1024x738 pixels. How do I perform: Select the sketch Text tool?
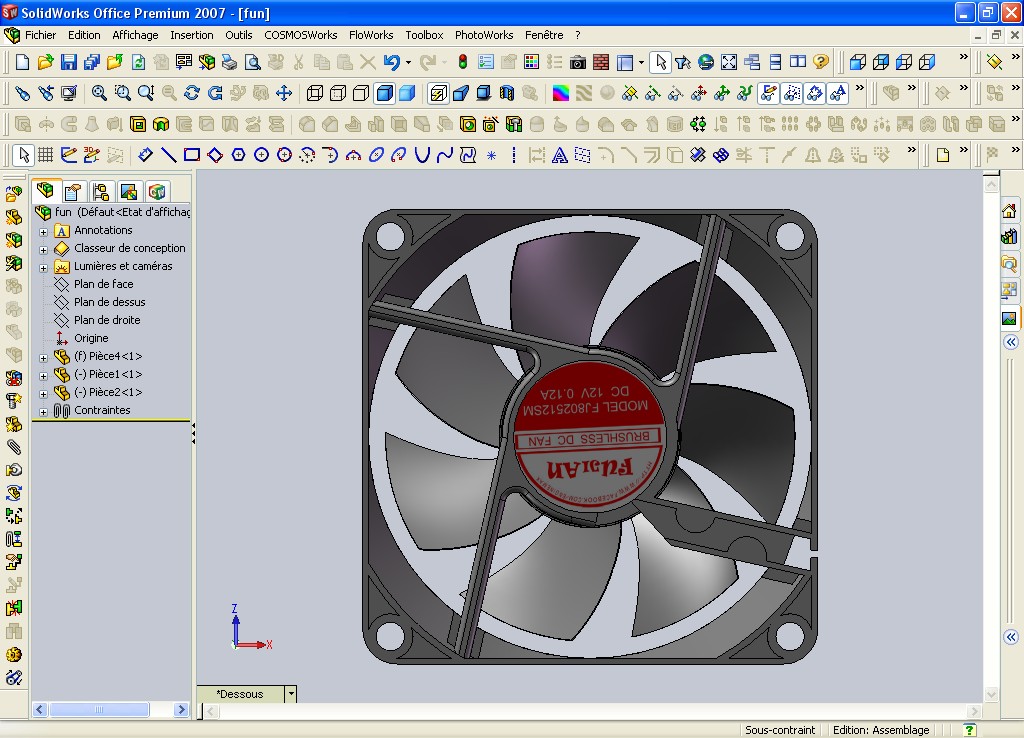(559, 155)
